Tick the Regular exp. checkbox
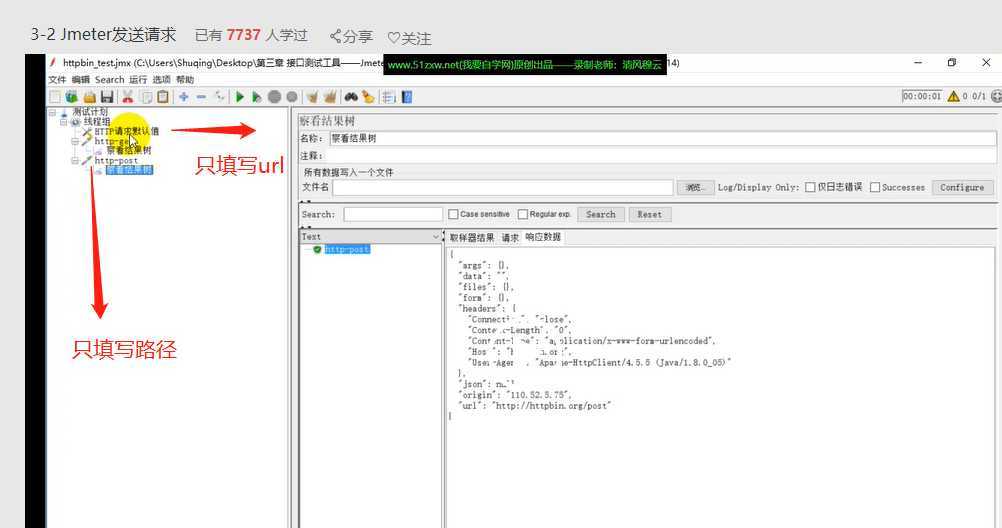The width and height of the screenshot is (1002, 528). 523,214
